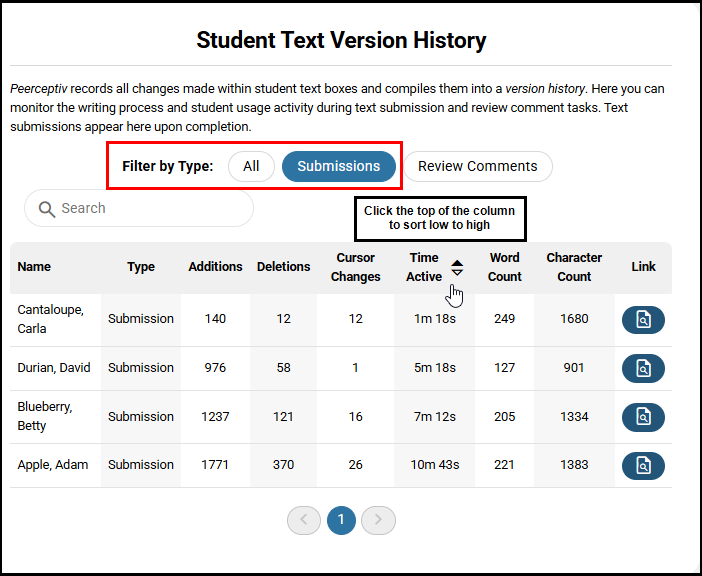Go to the next page arrow

coord(378,520)
